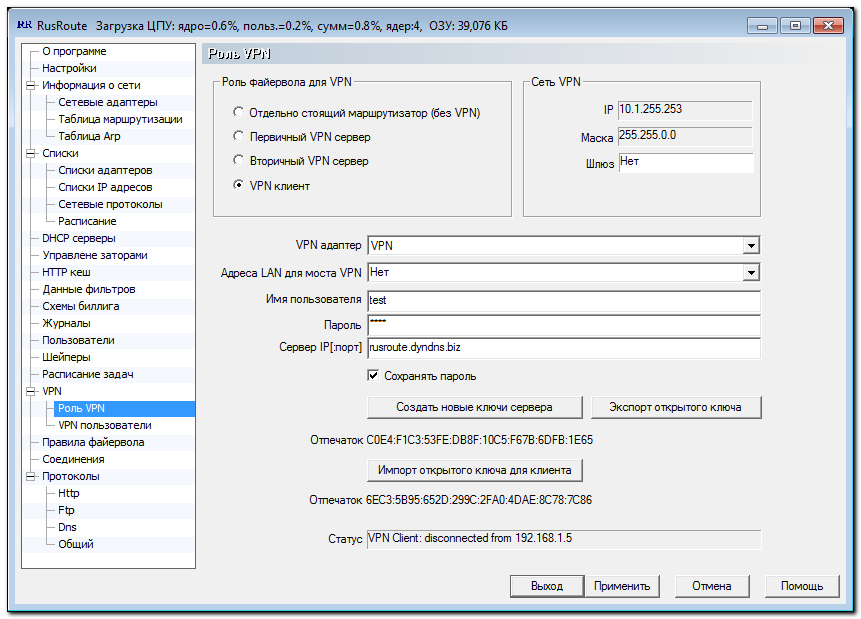Open Схемы биллига tree item
The image size is (861, 619).
80,306
